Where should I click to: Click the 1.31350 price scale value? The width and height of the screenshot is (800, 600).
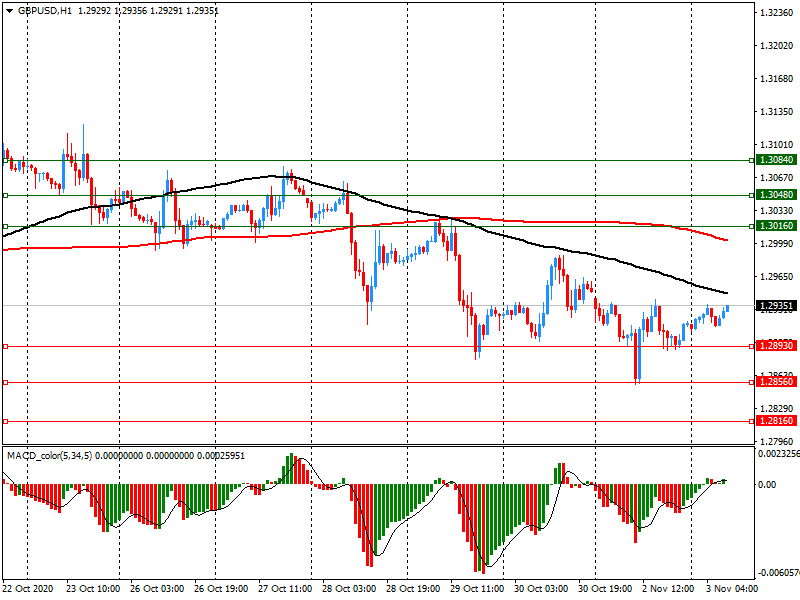[777, 112]
